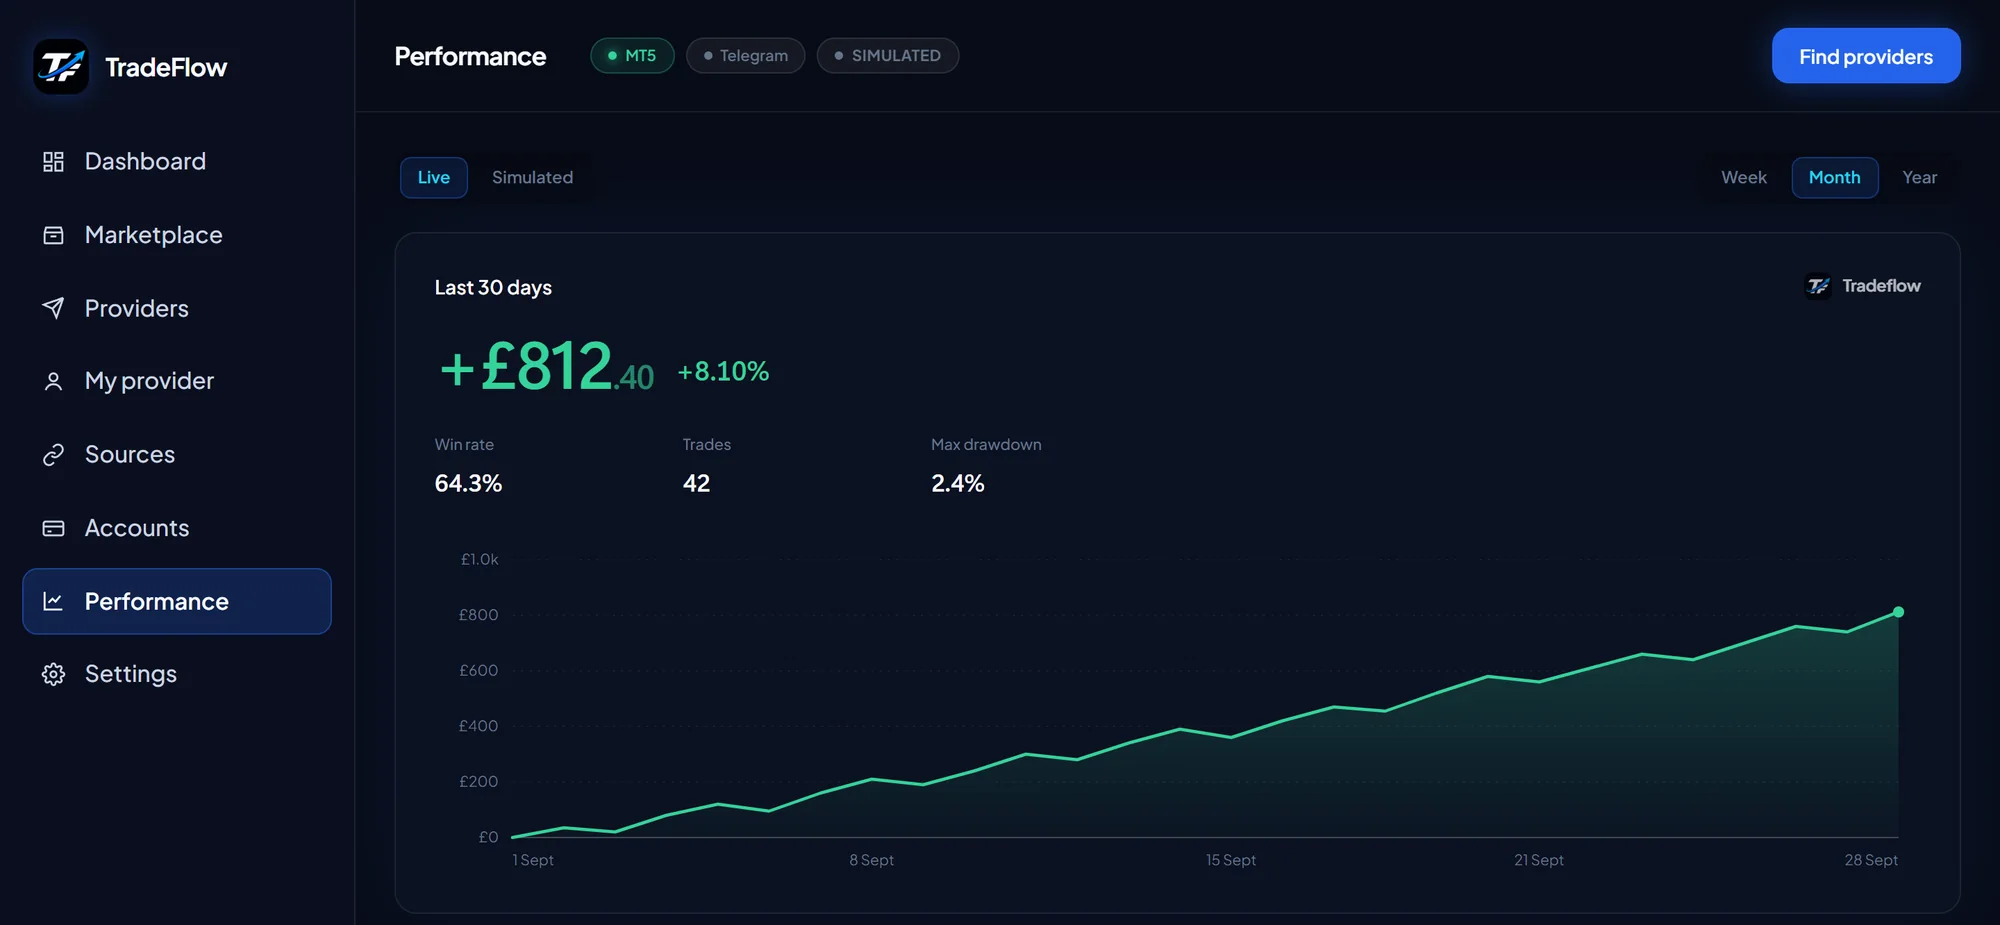Click the green endpoint dot on chart
The width and height of the screenshot is (2000, 925).
click(1898, 612)
